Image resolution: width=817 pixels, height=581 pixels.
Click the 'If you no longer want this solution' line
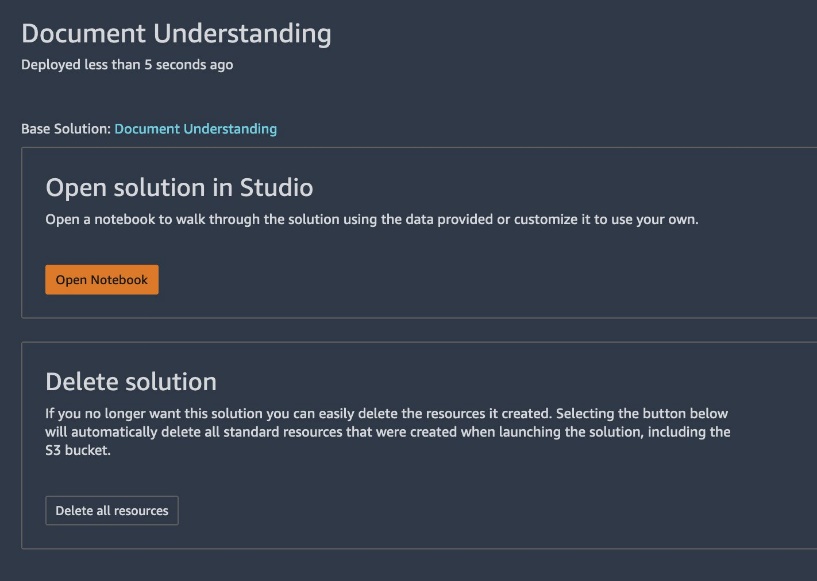[386, 414]
